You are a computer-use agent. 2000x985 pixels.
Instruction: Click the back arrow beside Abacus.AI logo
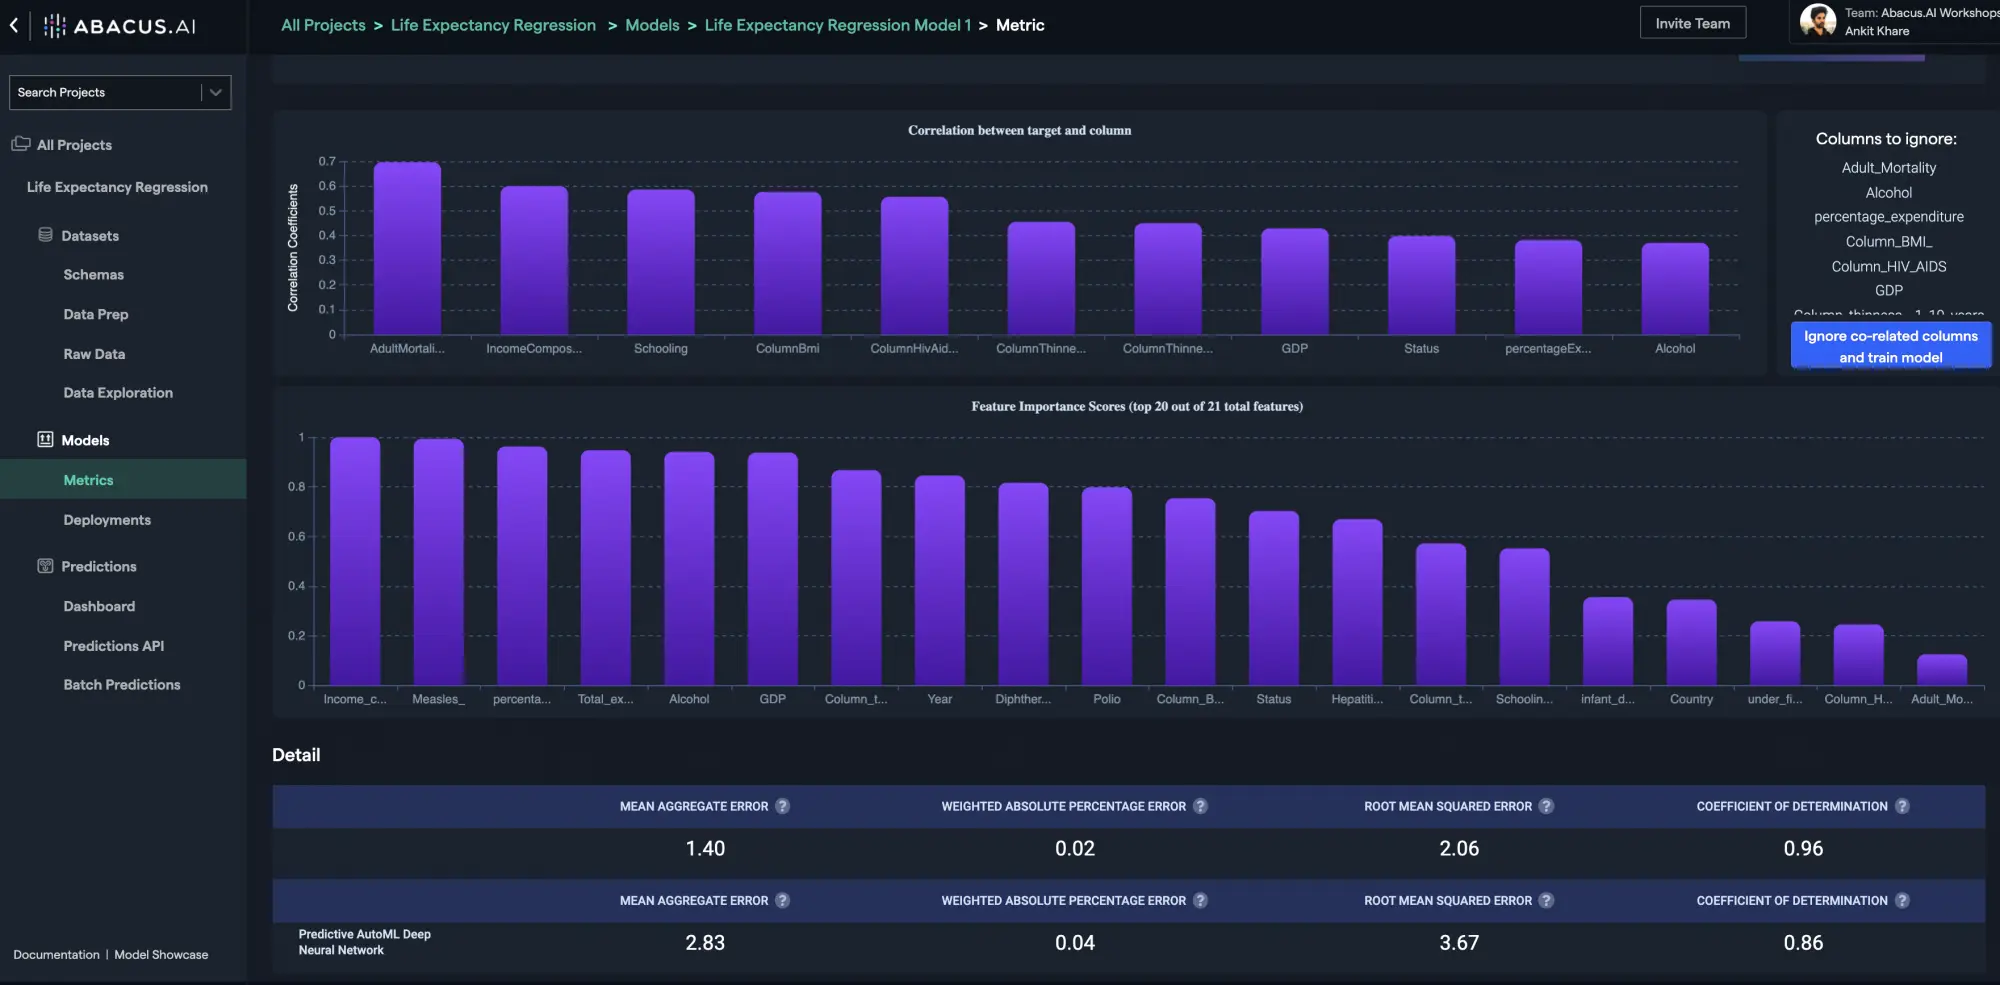pyautogui.click(x=14, y=26)
